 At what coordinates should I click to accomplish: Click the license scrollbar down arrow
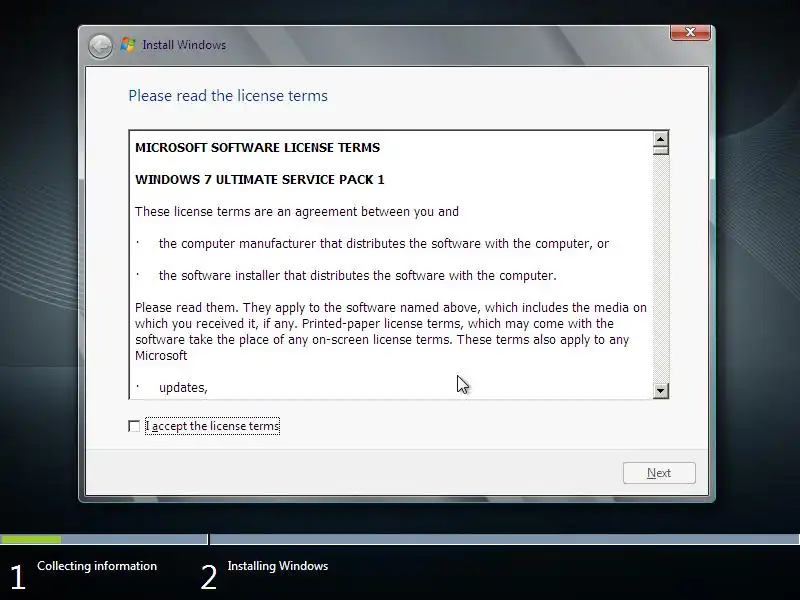pyautogui.click(x=660, y=391)
